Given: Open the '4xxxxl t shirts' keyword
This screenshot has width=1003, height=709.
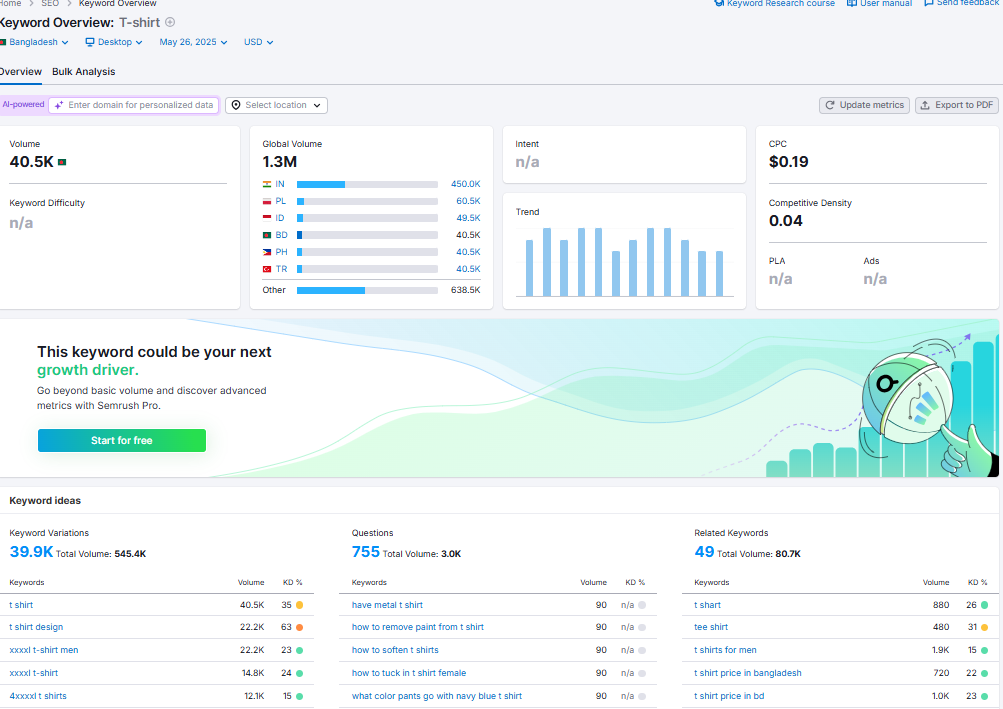Looking at the screenshot, I should (x=38, y=696).
